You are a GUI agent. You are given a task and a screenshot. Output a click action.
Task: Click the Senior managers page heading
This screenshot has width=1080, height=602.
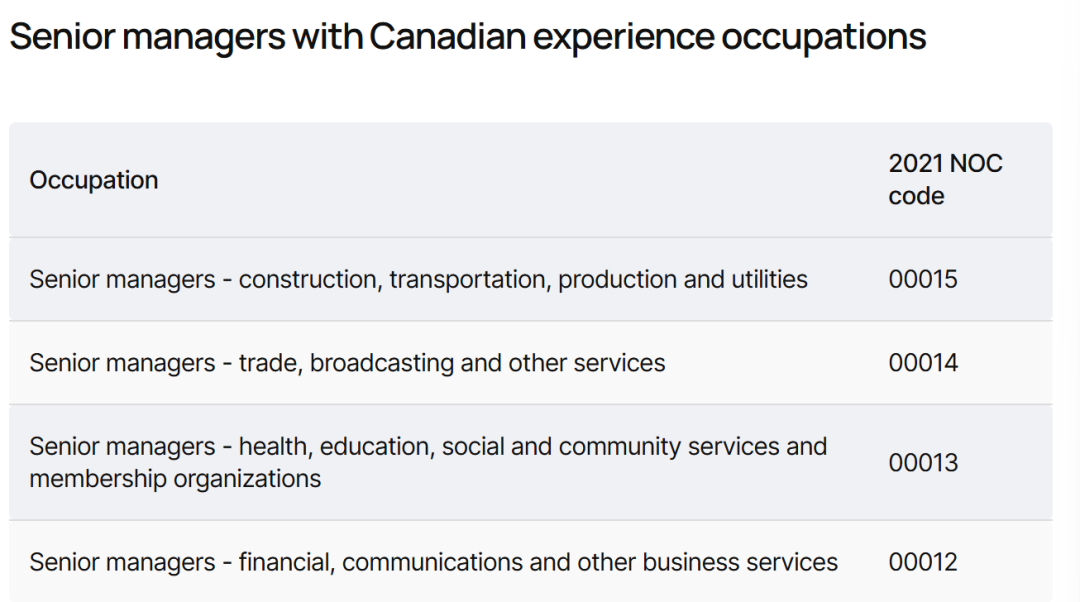coord(467,38)
